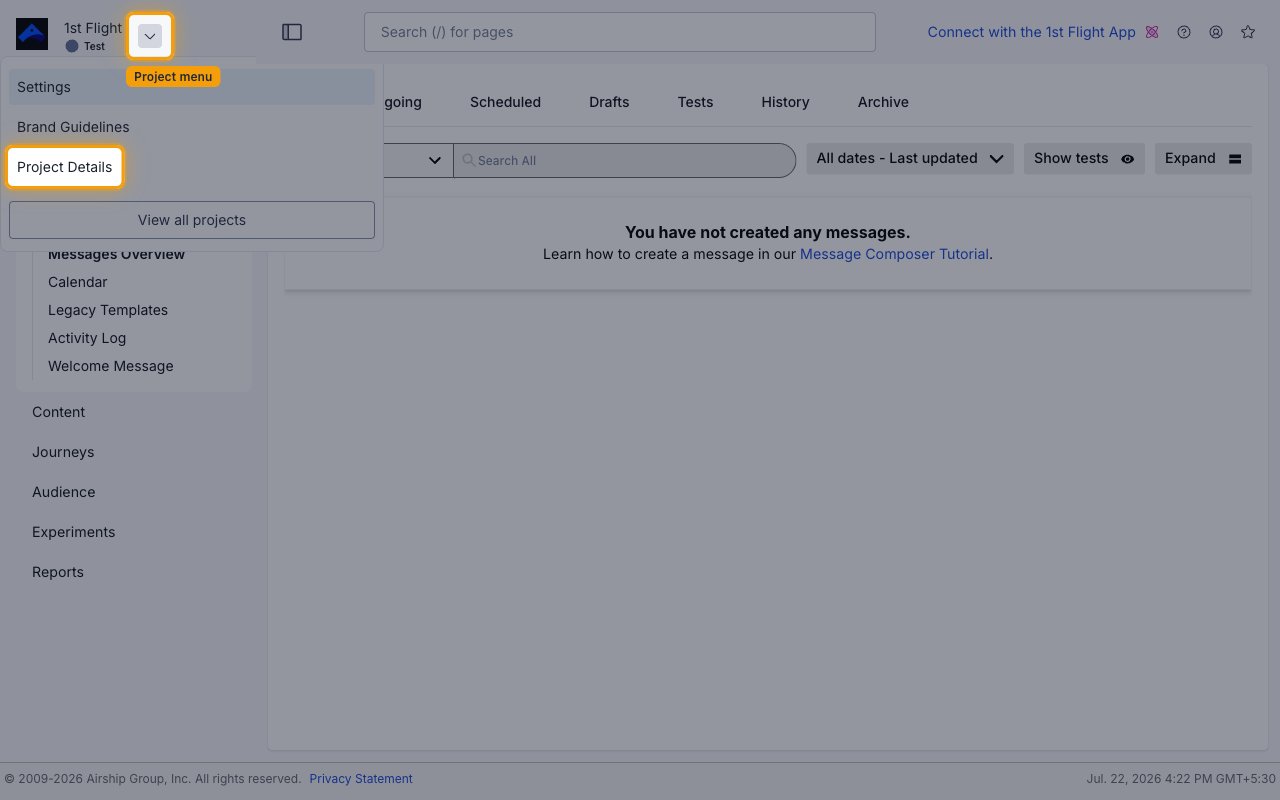Toggle the sidebar panel icon
Image resolution: width=1280 pixels, height=800 pixels.
pyautogui.click(x=292, y=32)
